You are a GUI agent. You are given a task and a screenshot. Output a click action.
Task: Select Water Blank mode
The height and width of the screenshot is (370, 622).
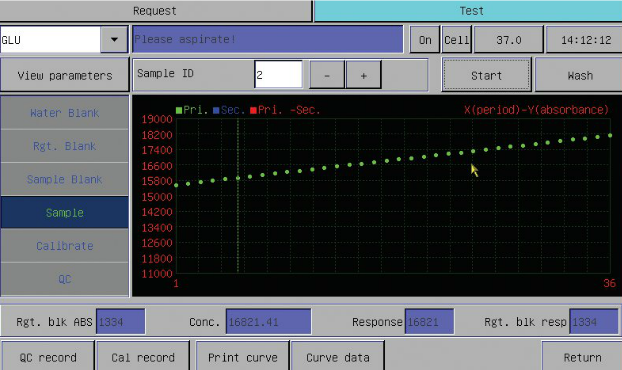coord(65,113)
